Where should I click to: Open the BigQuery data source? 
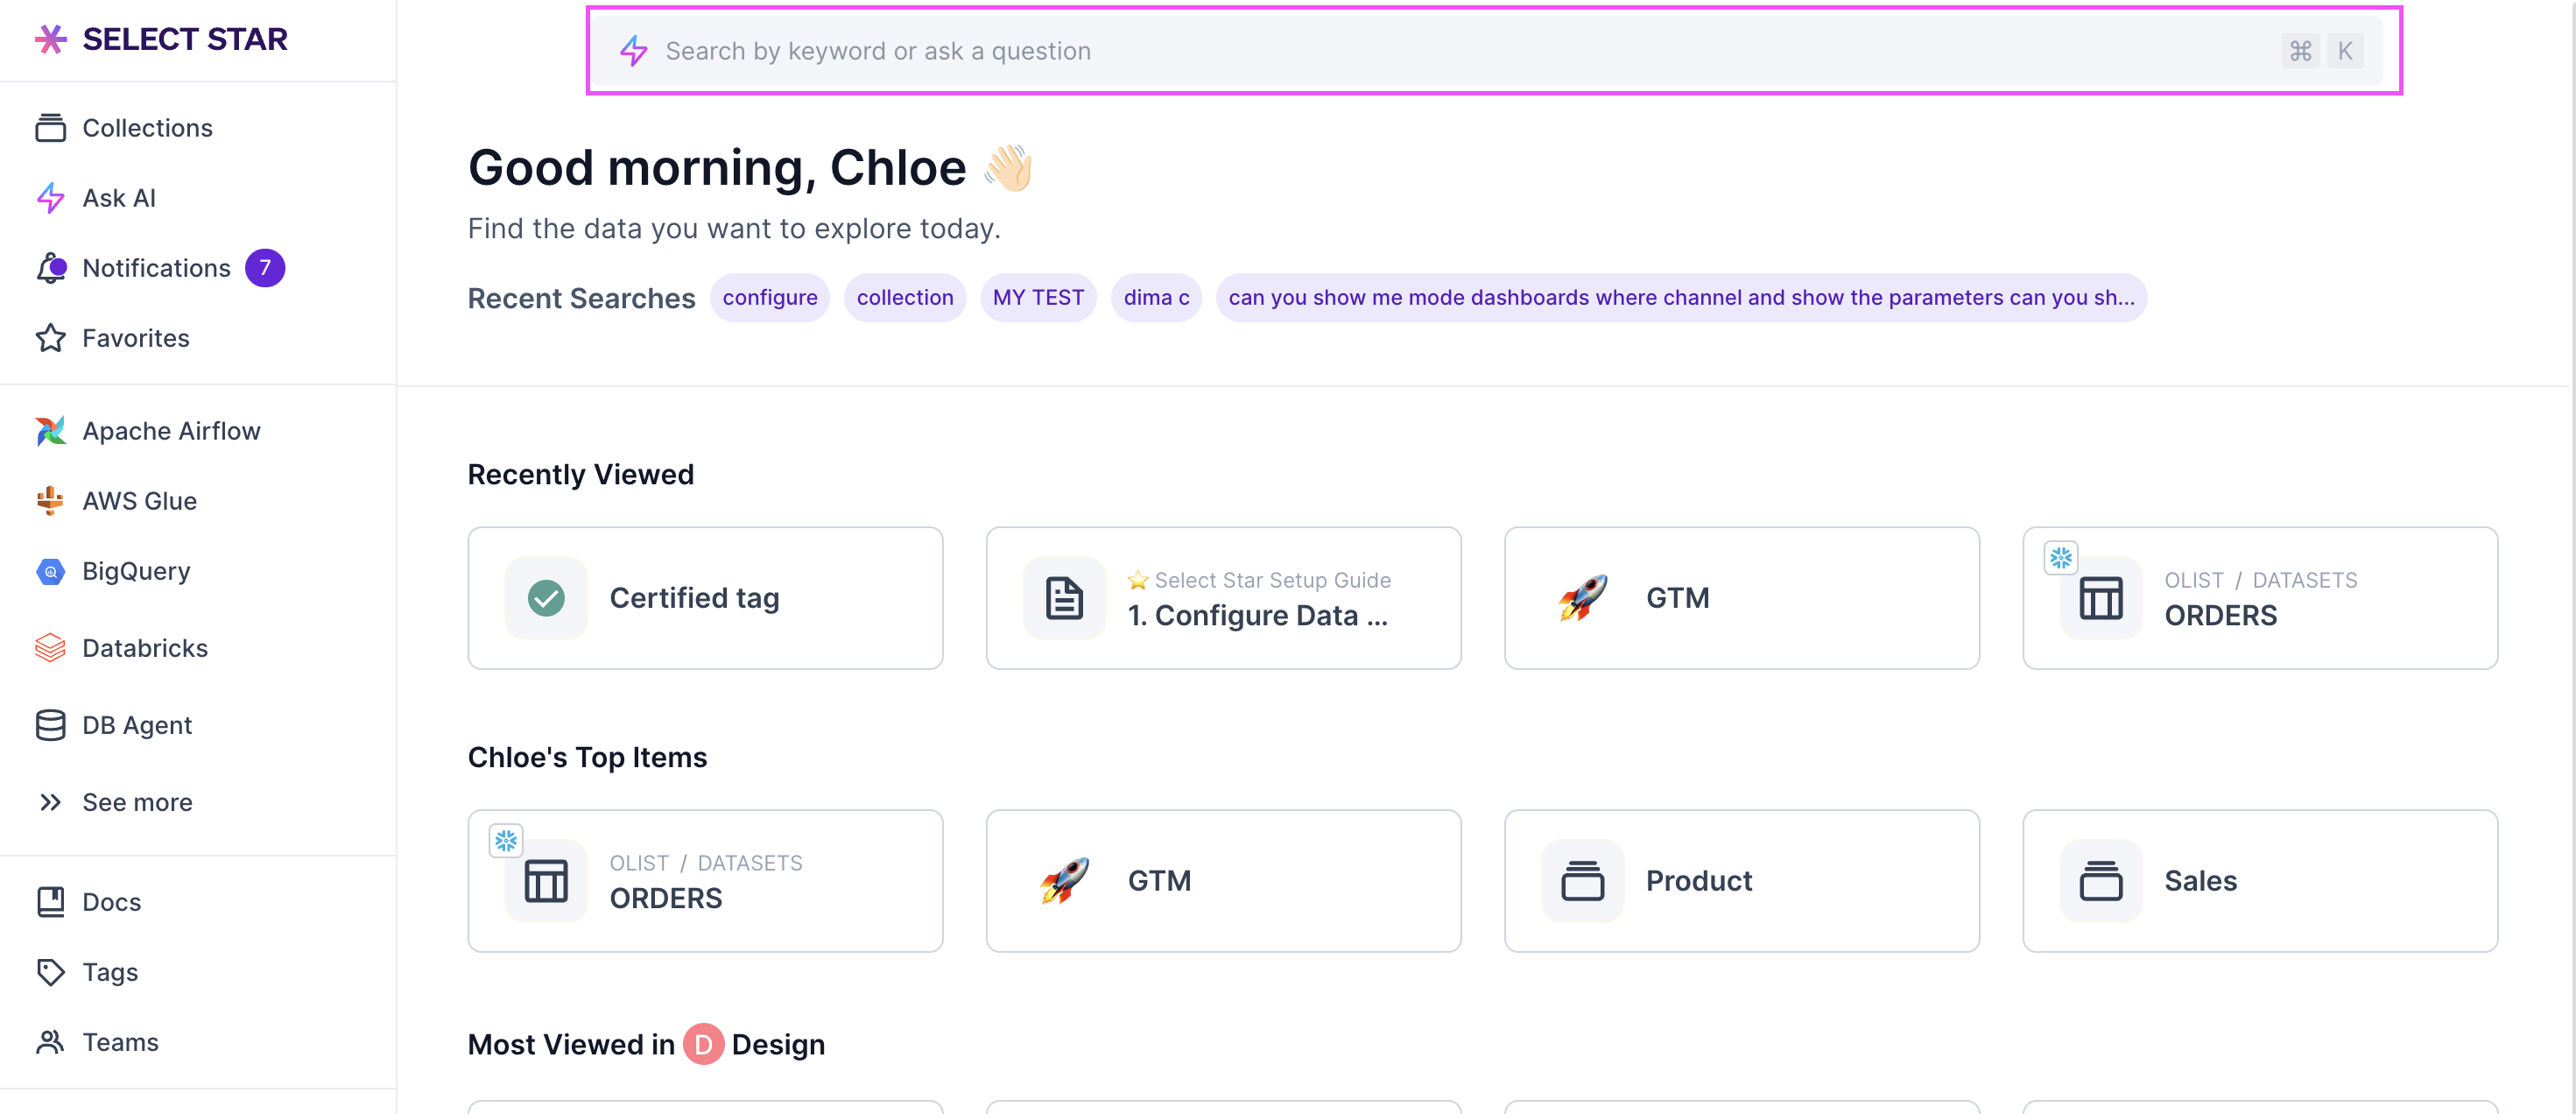(x=136, y=571)
